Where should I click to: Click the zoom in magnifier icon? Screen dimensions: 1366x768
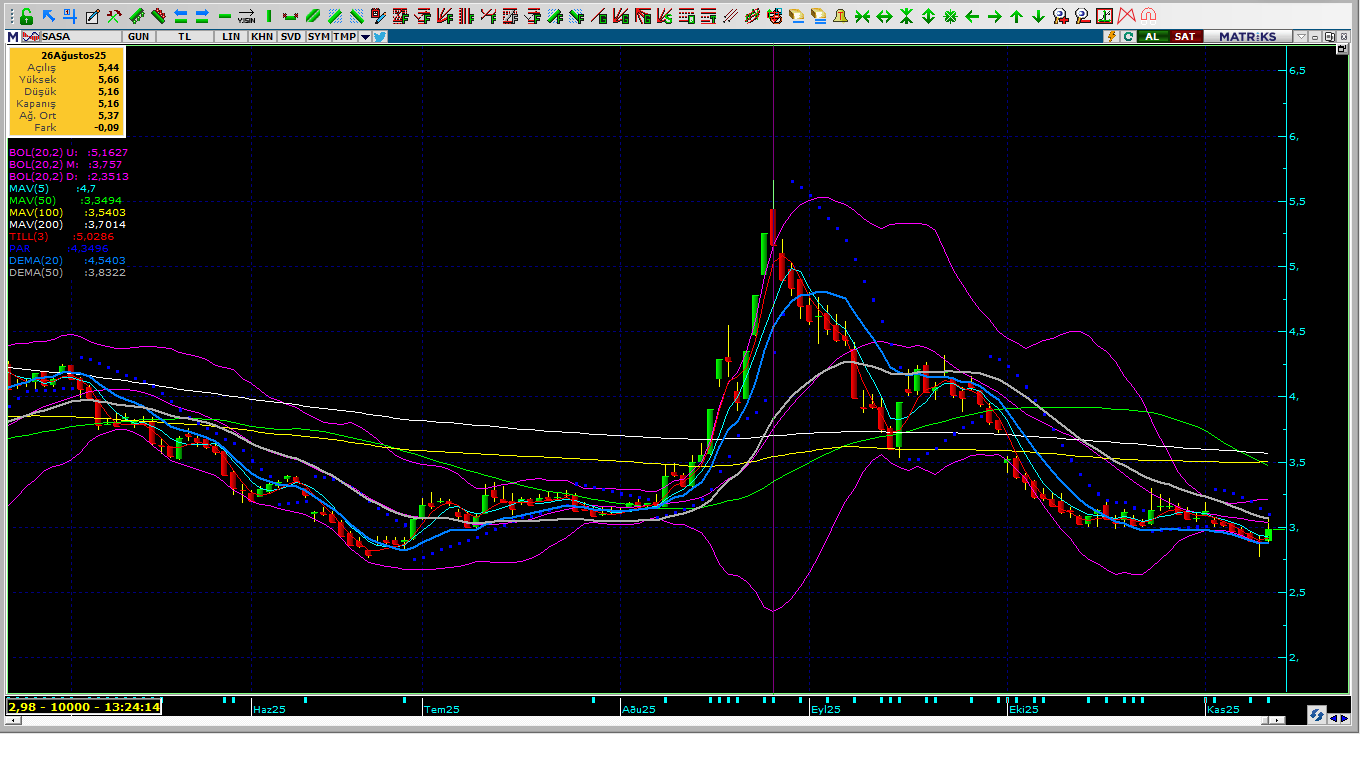tap(1060, 16)
